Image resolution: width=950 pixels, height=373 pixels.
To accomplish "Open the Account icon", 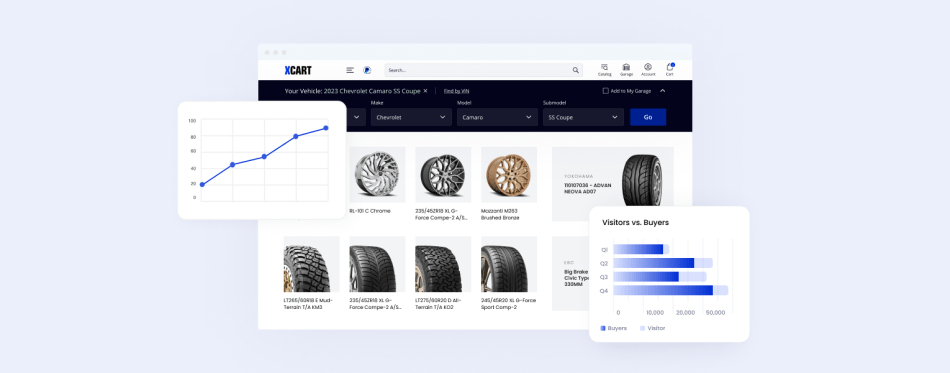I will [648, 70].
